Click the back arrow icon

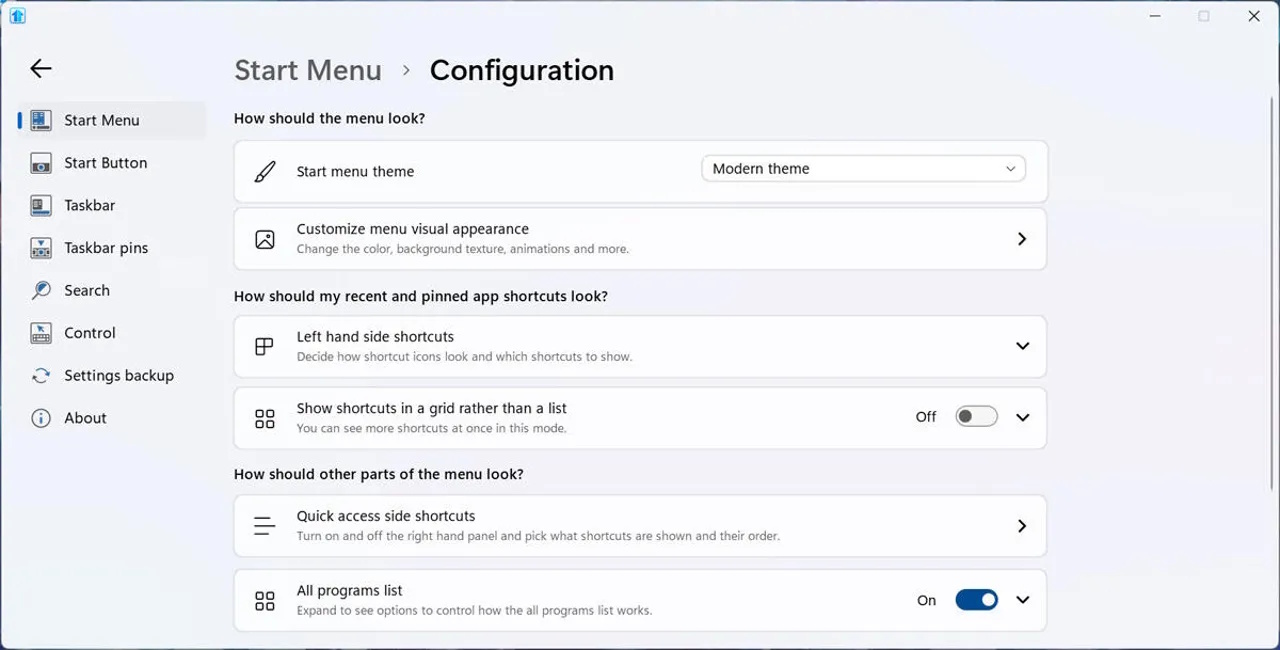40,68
